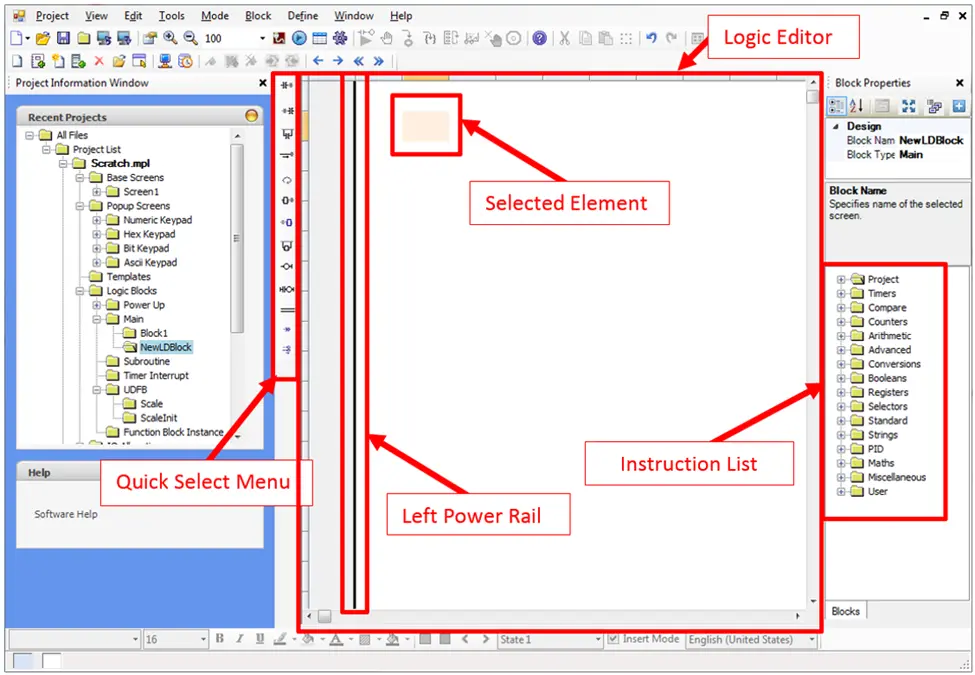This screenshot has width=975, height=675.
Task: Select the Arithmetic instruction folder
Action: click(x=889, y=336)
